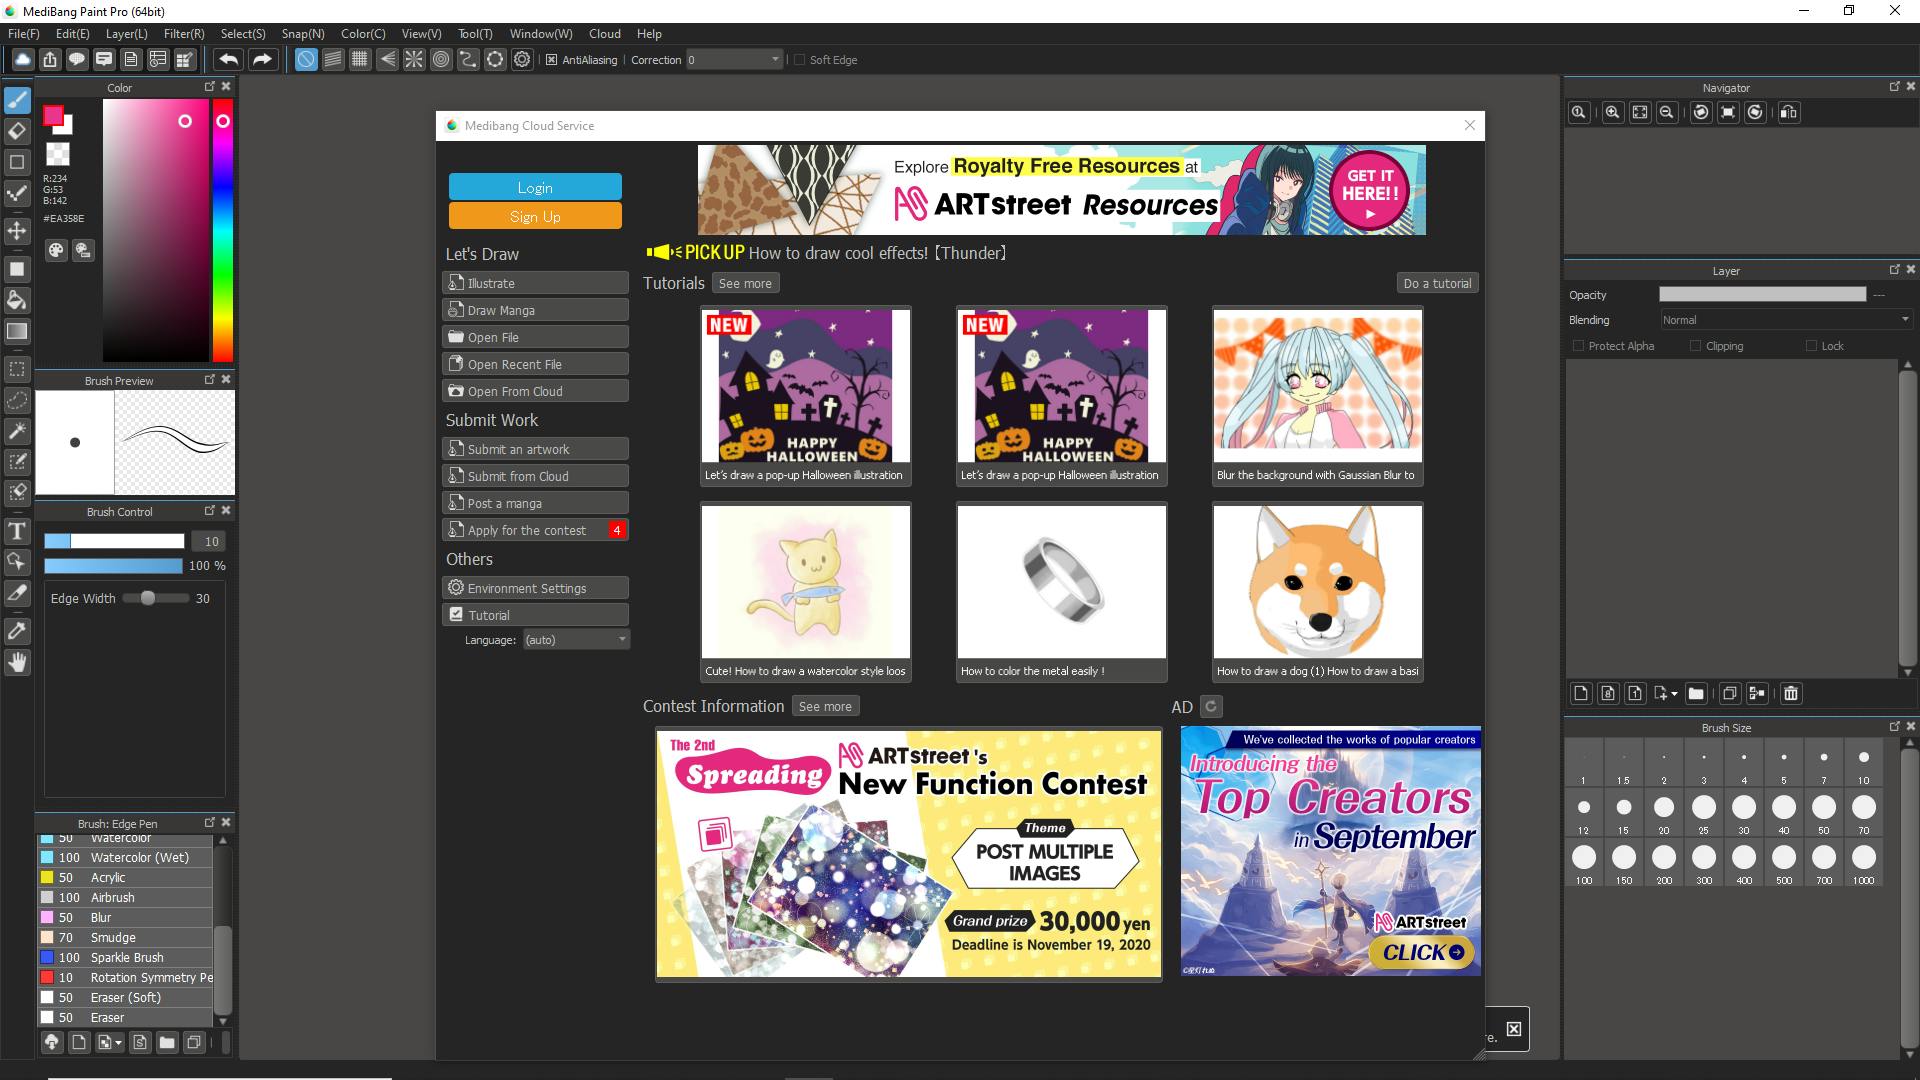The image size is (1920, 1080).
Task: Open the Shiba dog tutorial thumbnail
Action: [1317, 582]
